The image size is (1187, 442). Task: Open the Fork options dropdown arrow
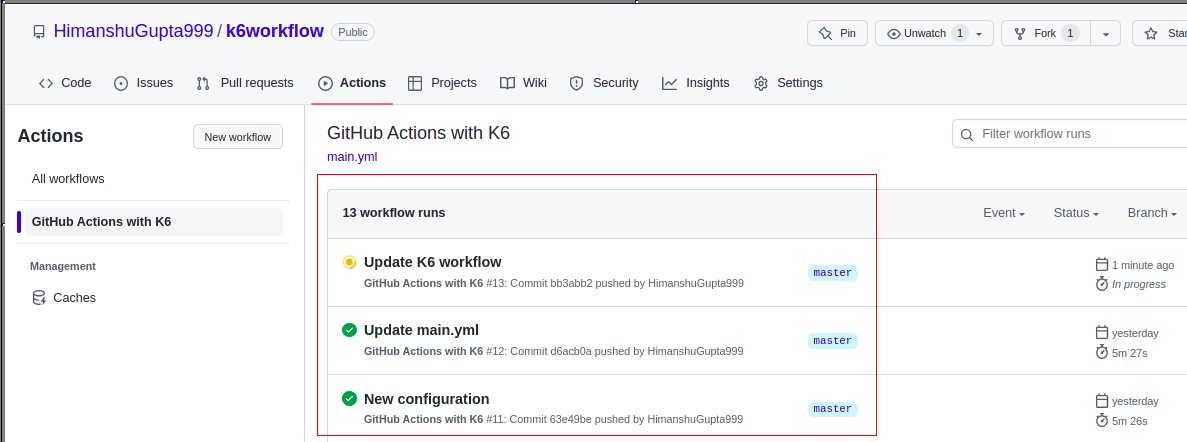(1105, 33)
